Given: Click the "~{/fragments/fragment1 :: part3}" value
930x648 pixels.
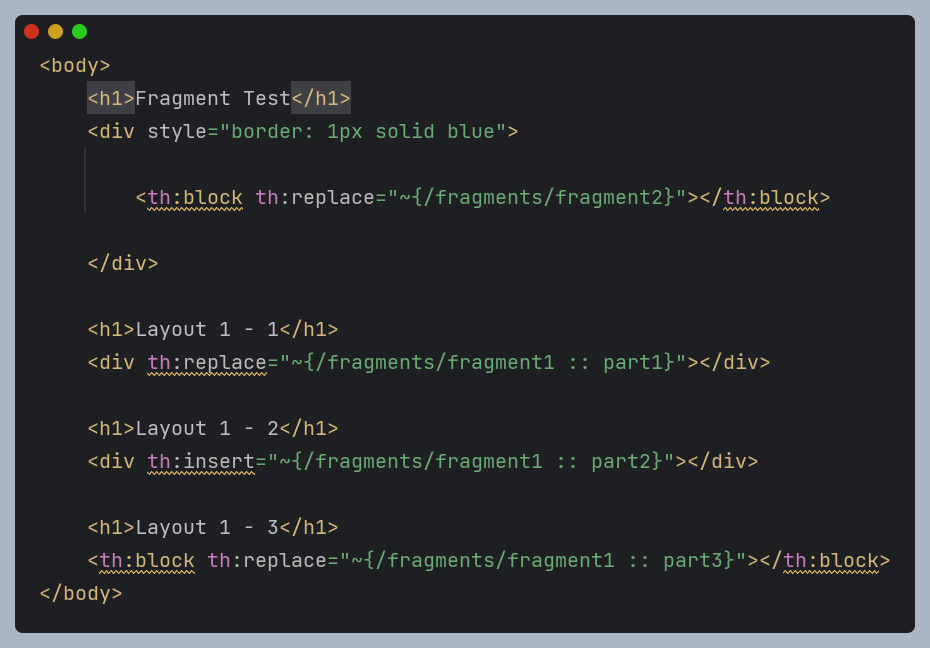Looking at the screenshot, I should [543, 560].
